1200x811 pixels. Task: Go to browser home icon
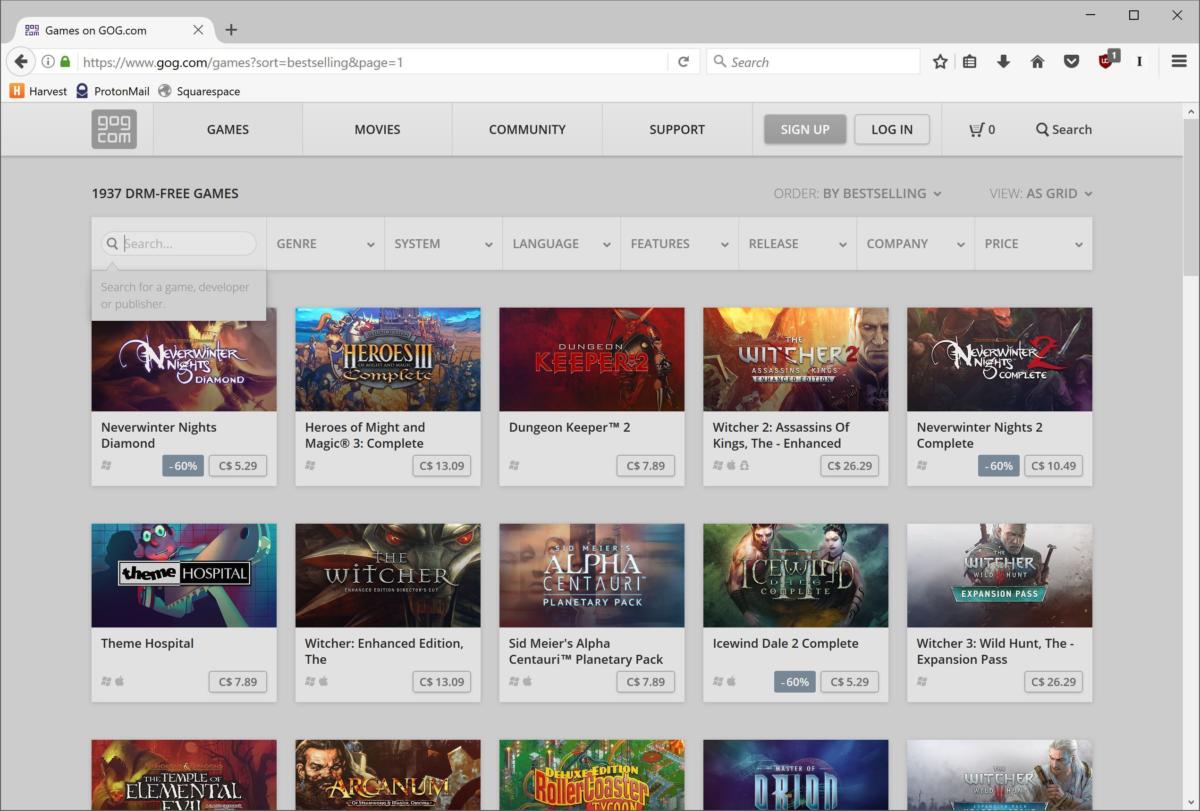(1037, 62)
